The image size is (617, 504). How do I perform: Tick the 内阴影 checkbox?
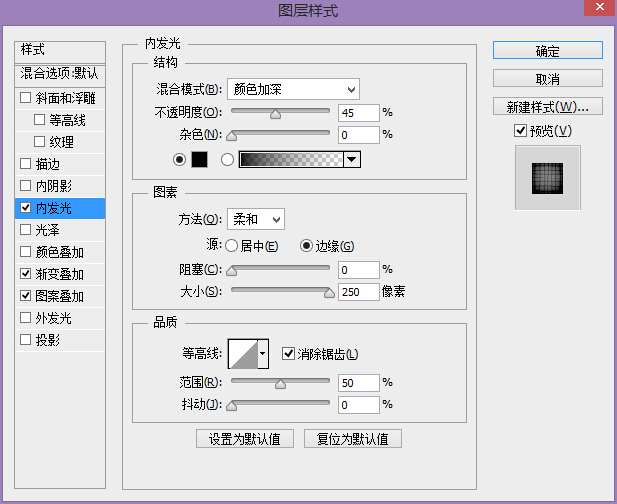pyautogui.click(x=26, y=186)
